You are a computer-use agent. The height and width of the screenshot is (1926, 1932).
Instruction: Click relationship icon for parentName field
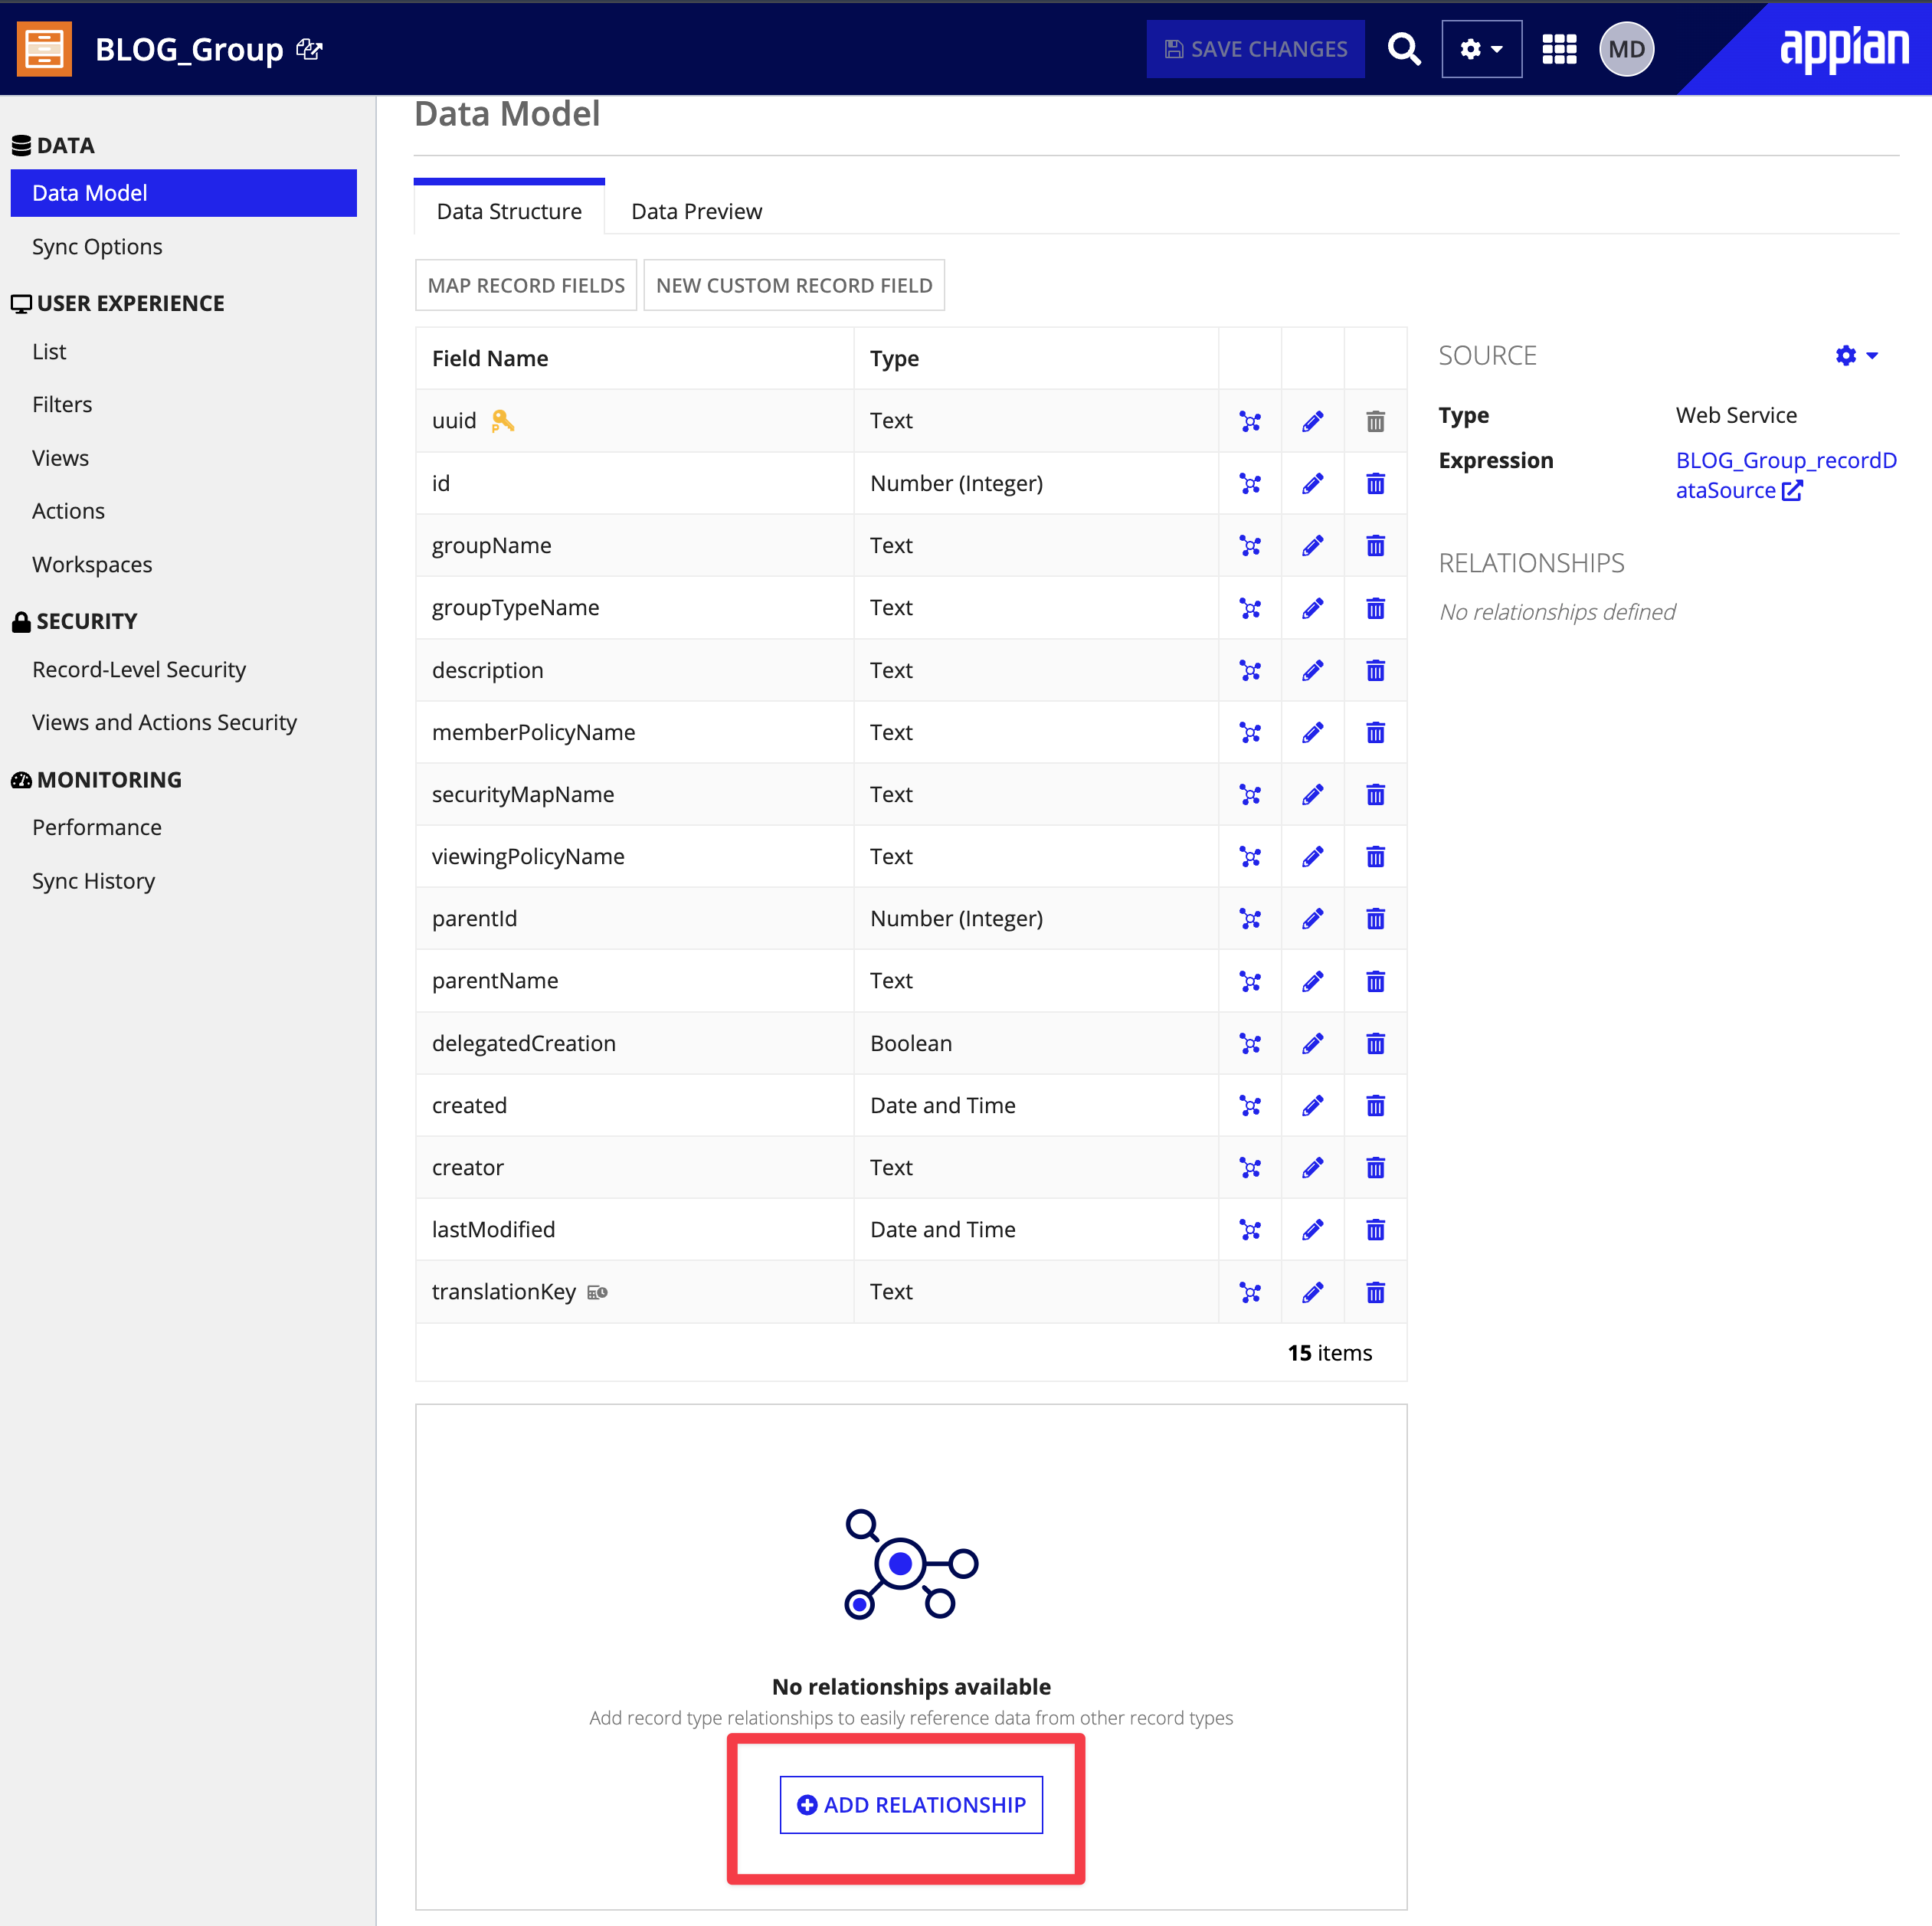pos(1250,981)
